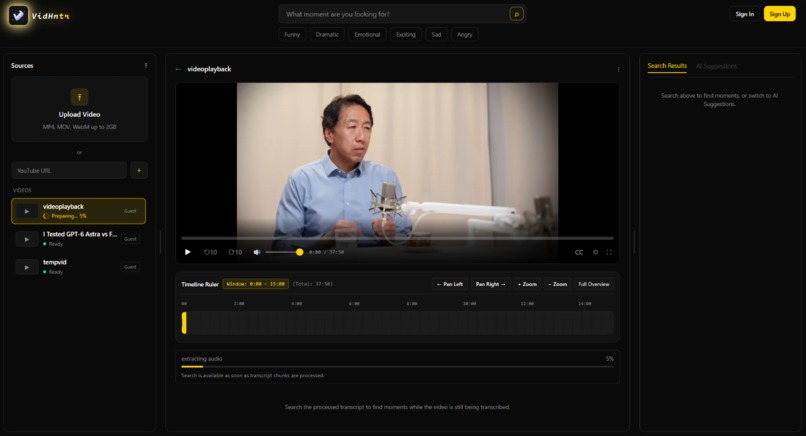Play the tempvid source thumbnail

27,267
